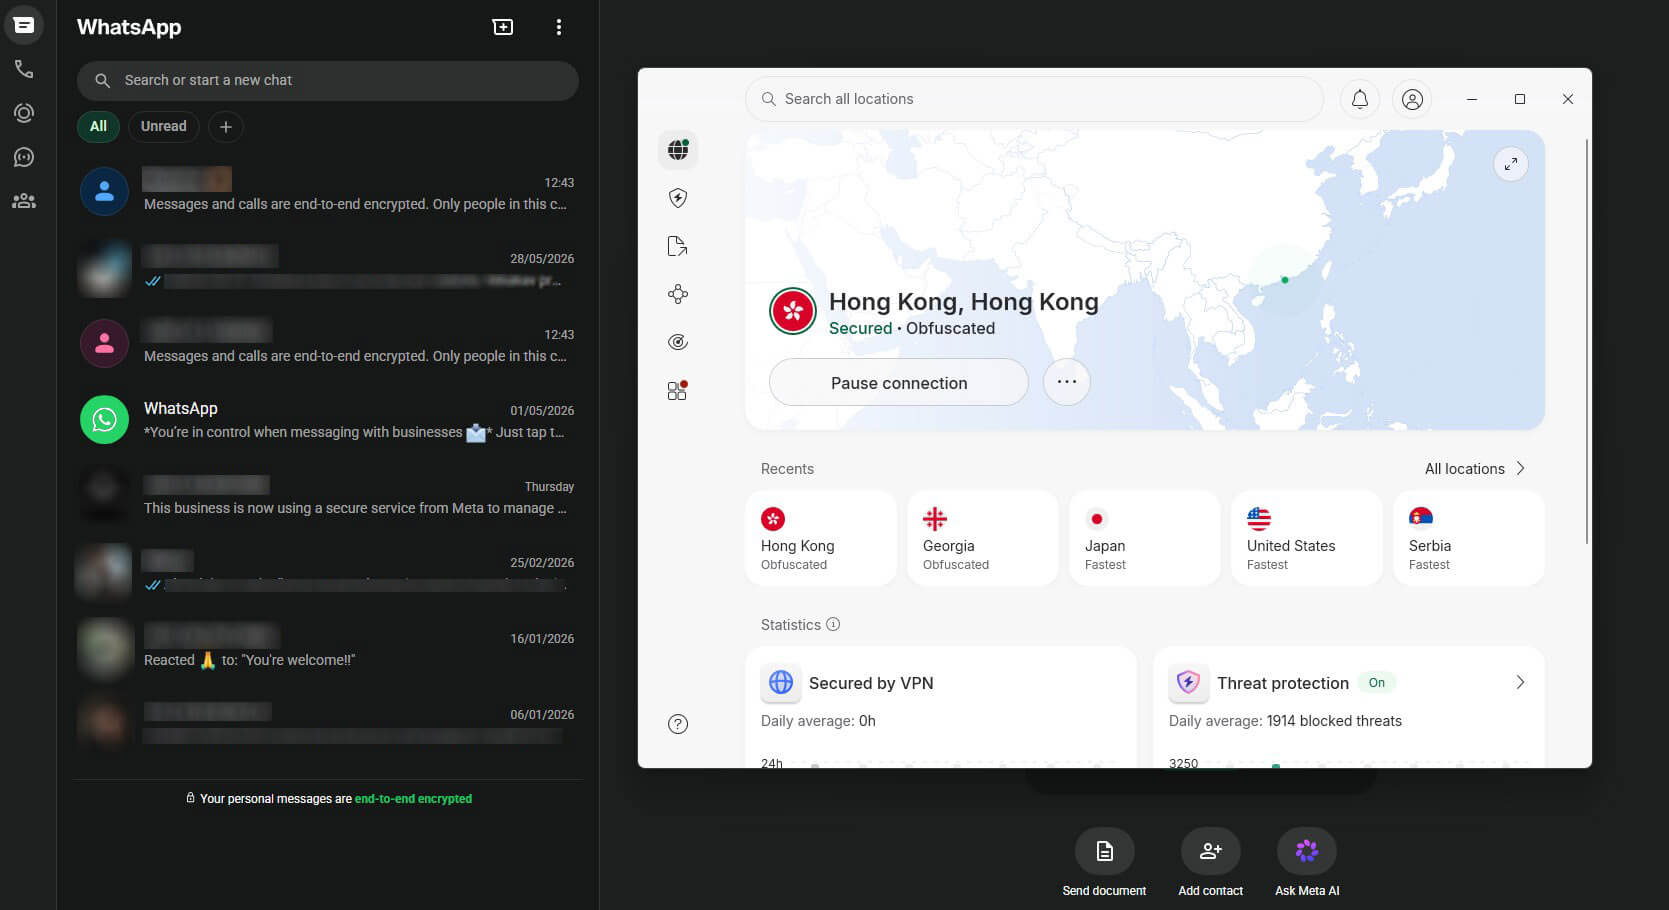The height and width of the screenshot is (910, 1669).
Task: Click the end-to-end encrypted link
Action: [413, 799]
